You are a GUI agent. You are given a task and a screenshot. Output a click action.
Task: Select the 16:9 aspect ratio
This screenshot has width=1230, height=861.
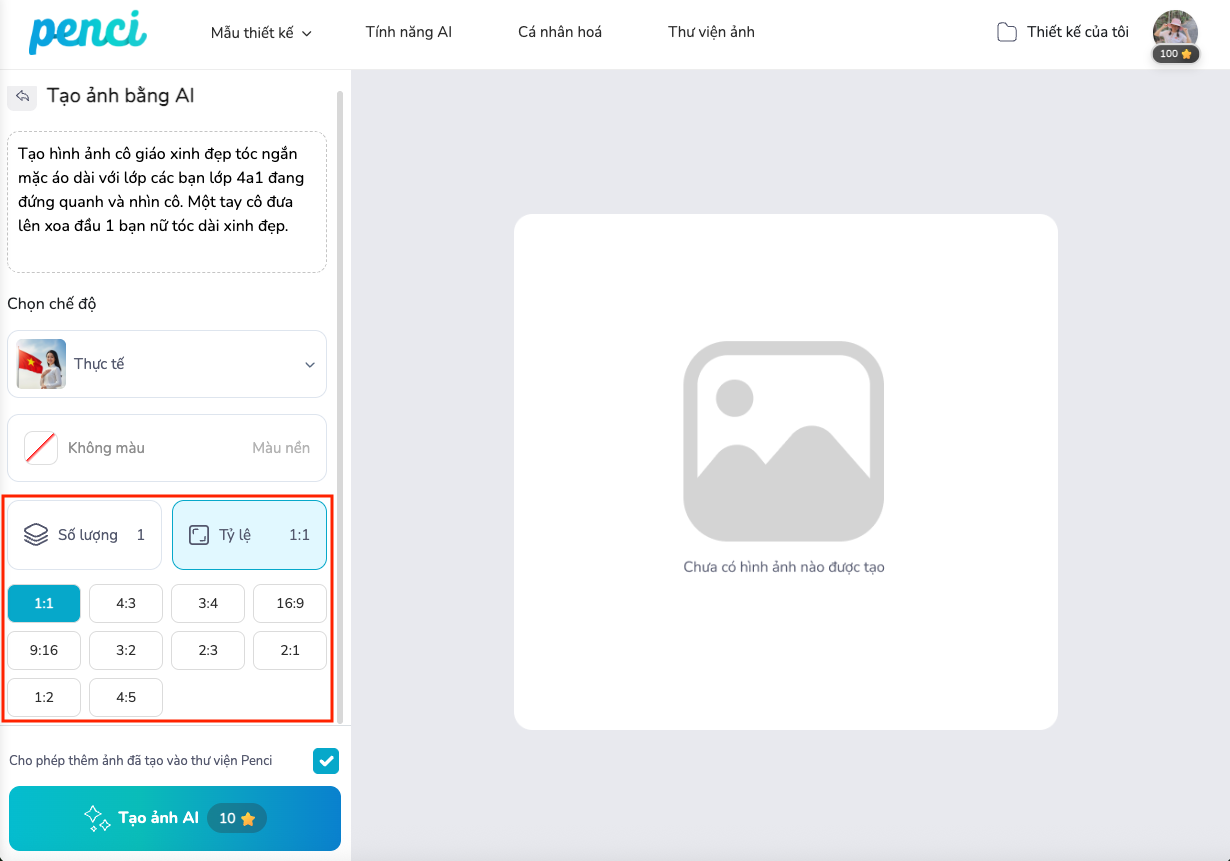pyautogui.click(x=289, y=603)
